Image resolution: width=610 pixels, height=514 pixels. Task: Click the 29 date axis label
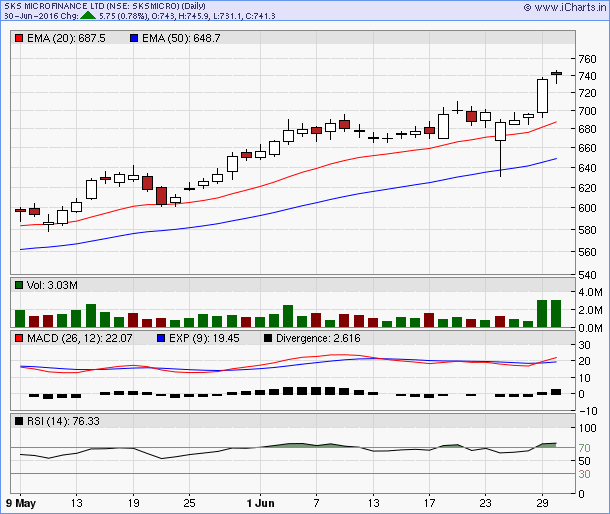click(x=542, y=503)
